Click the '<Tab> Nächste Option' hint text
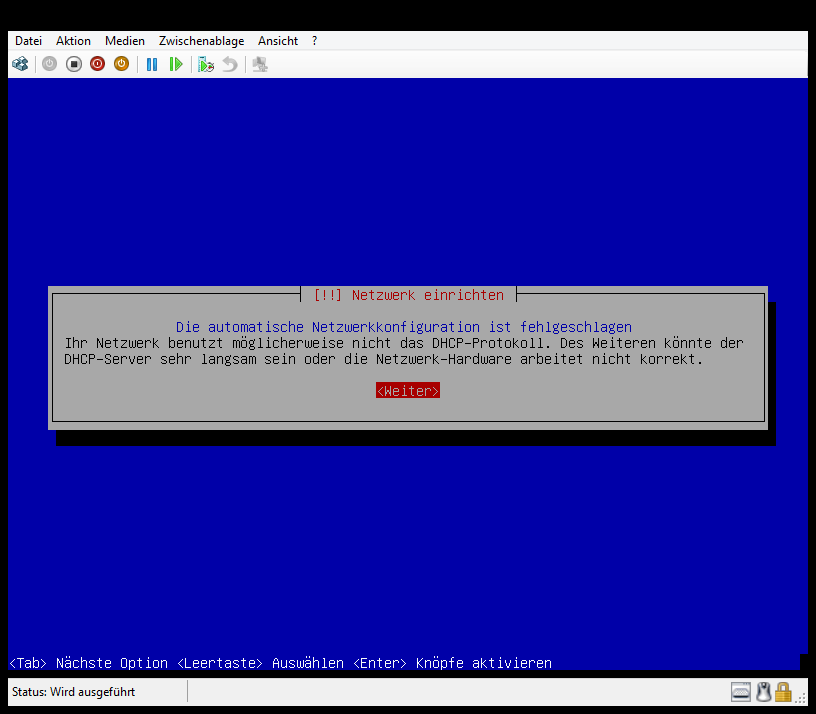816x714 pixels. [x=88, y=663]
